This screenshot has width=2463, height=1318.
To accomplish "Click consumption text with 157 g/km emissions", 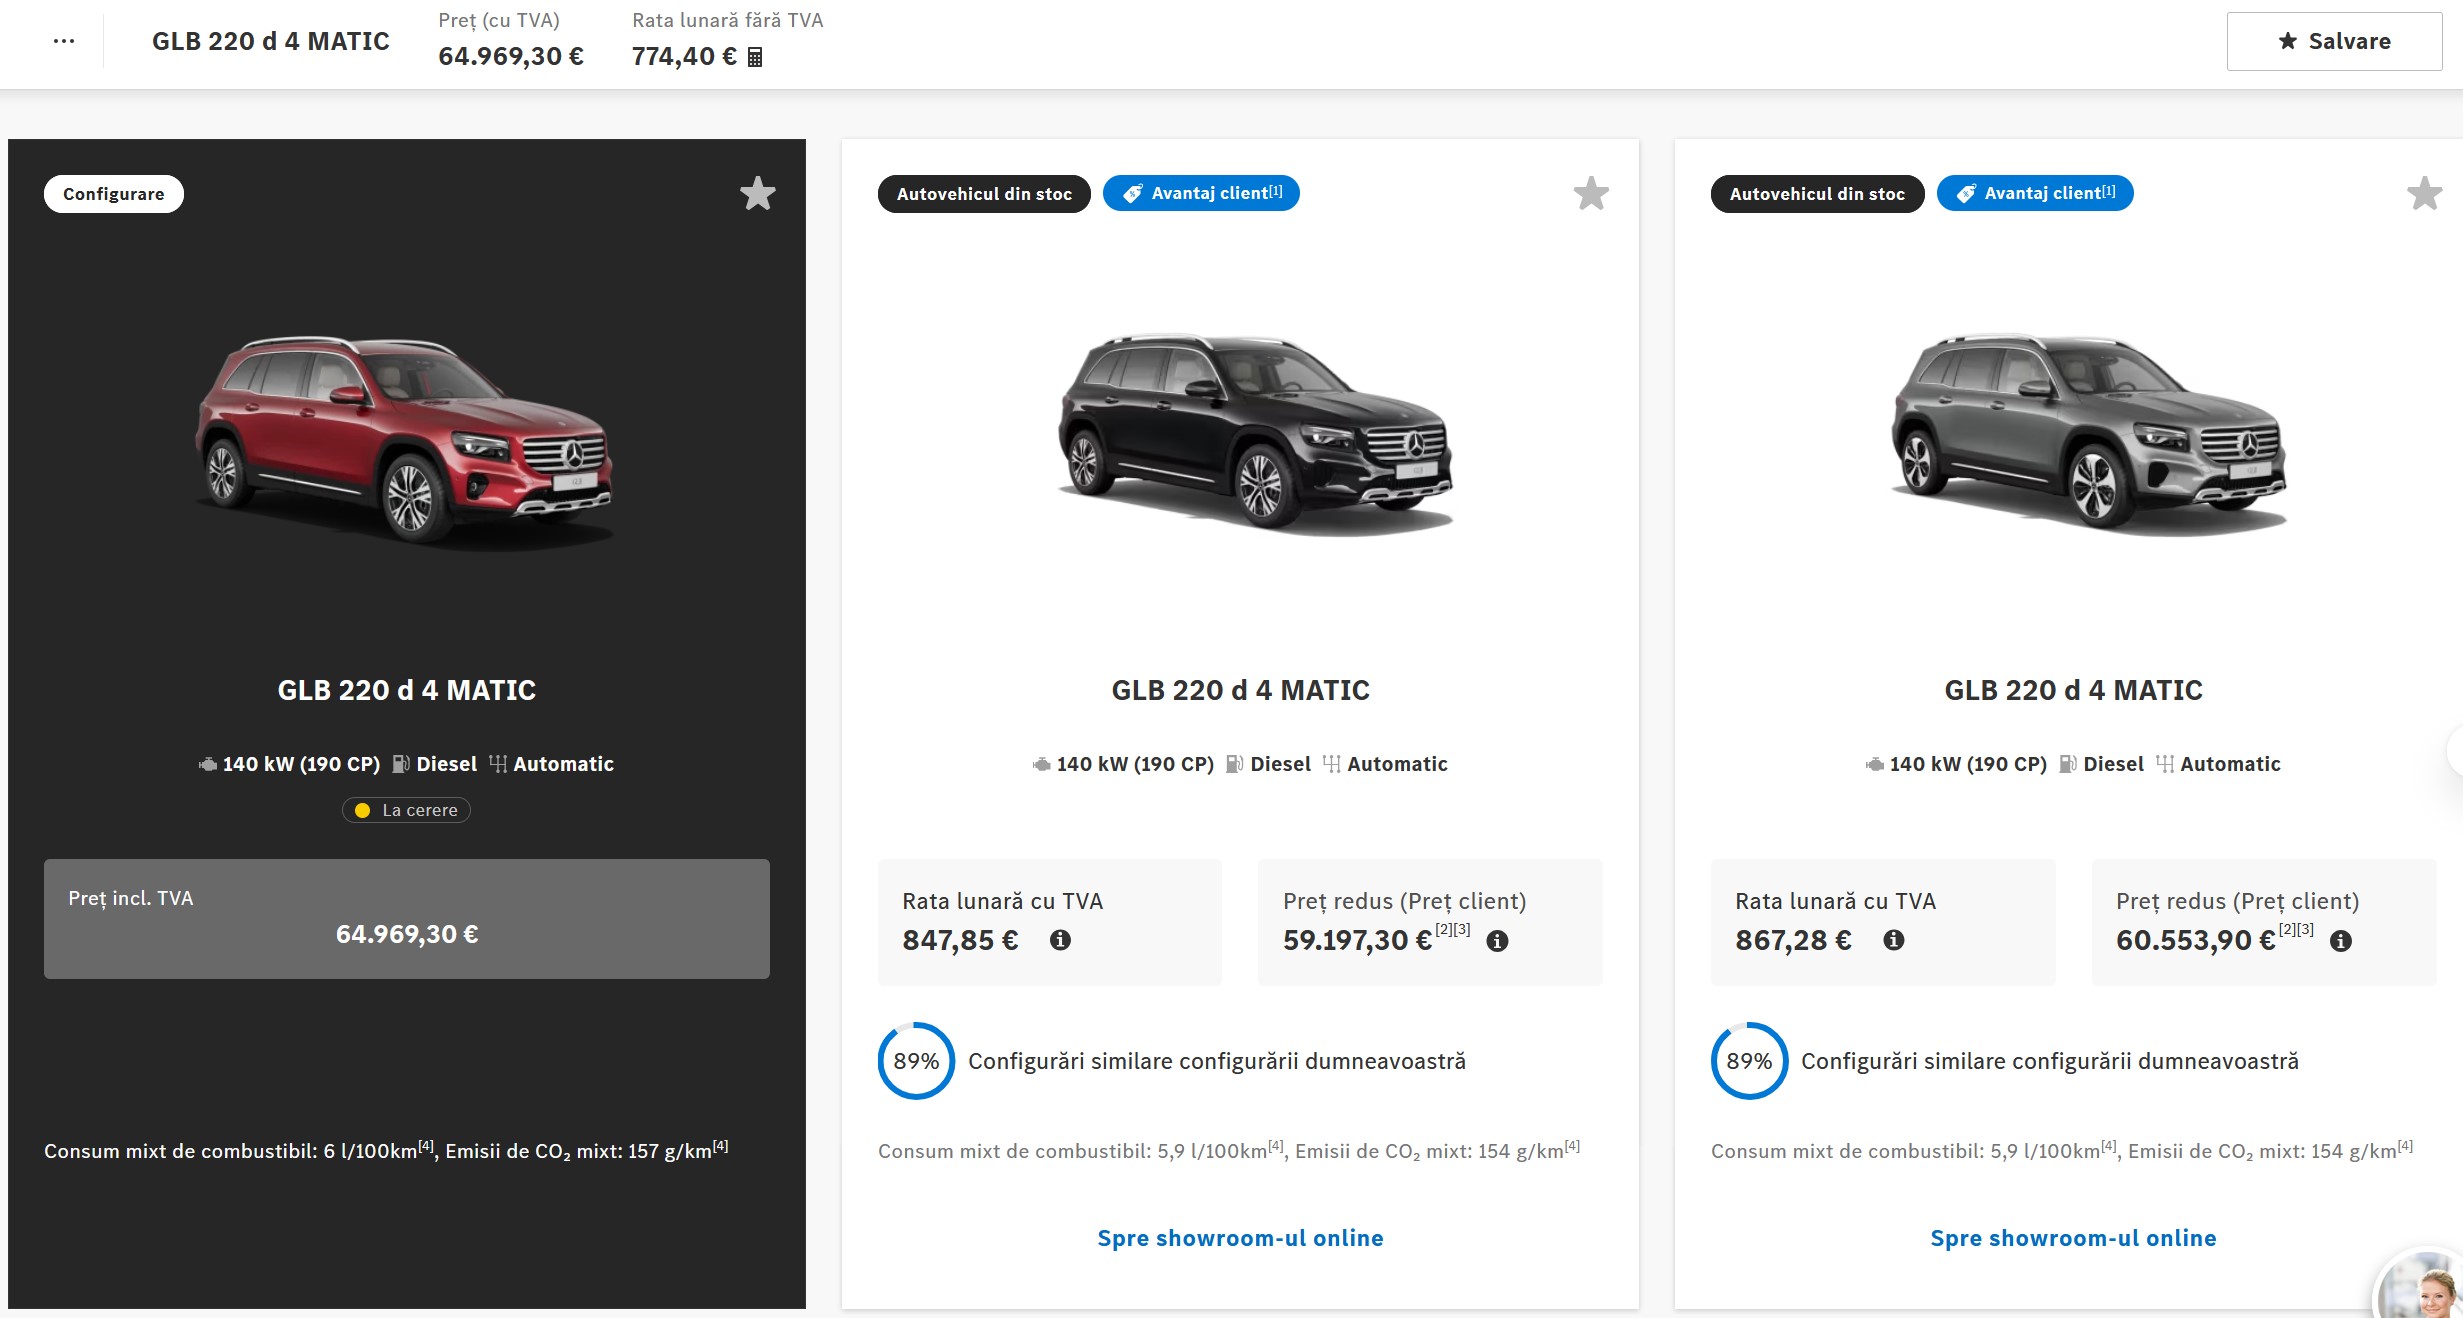I will tap(386, 1151).
